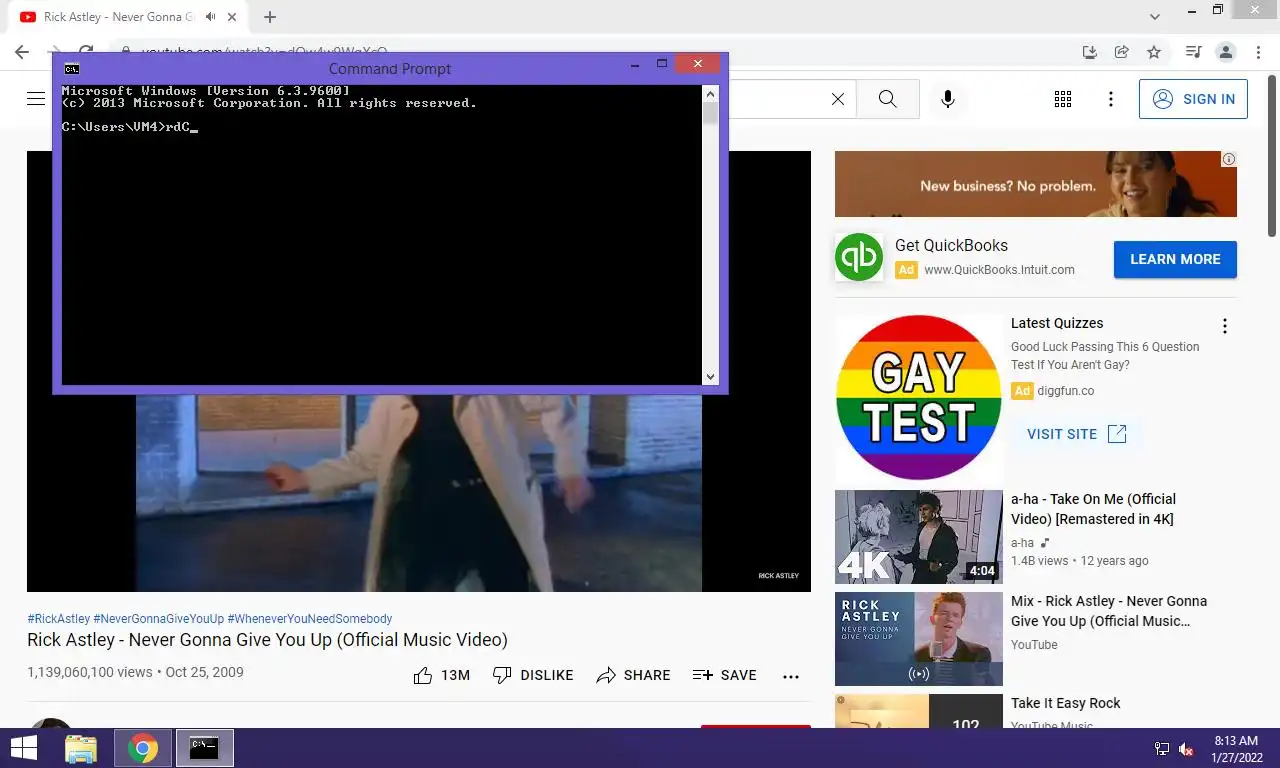This screenshot has width=1280, height=768.
Task: Open Command Prompt system menu icon
Action: 71,68
